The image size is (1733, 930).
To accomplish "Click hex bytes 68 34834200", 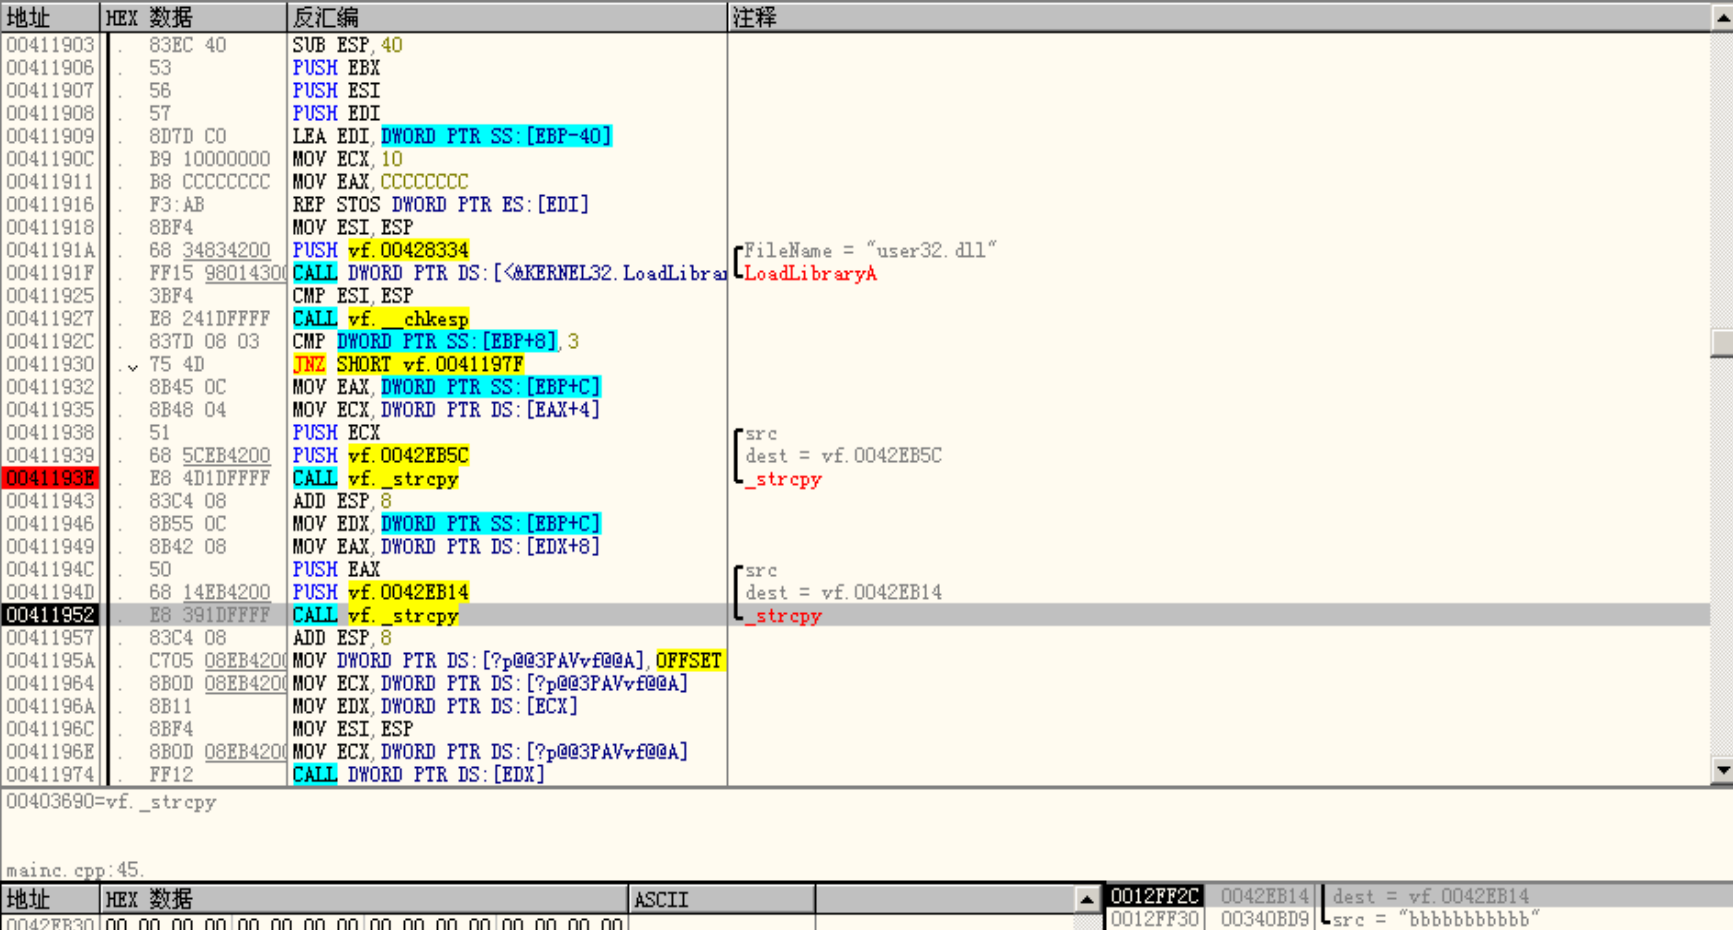I will point(209,250).
